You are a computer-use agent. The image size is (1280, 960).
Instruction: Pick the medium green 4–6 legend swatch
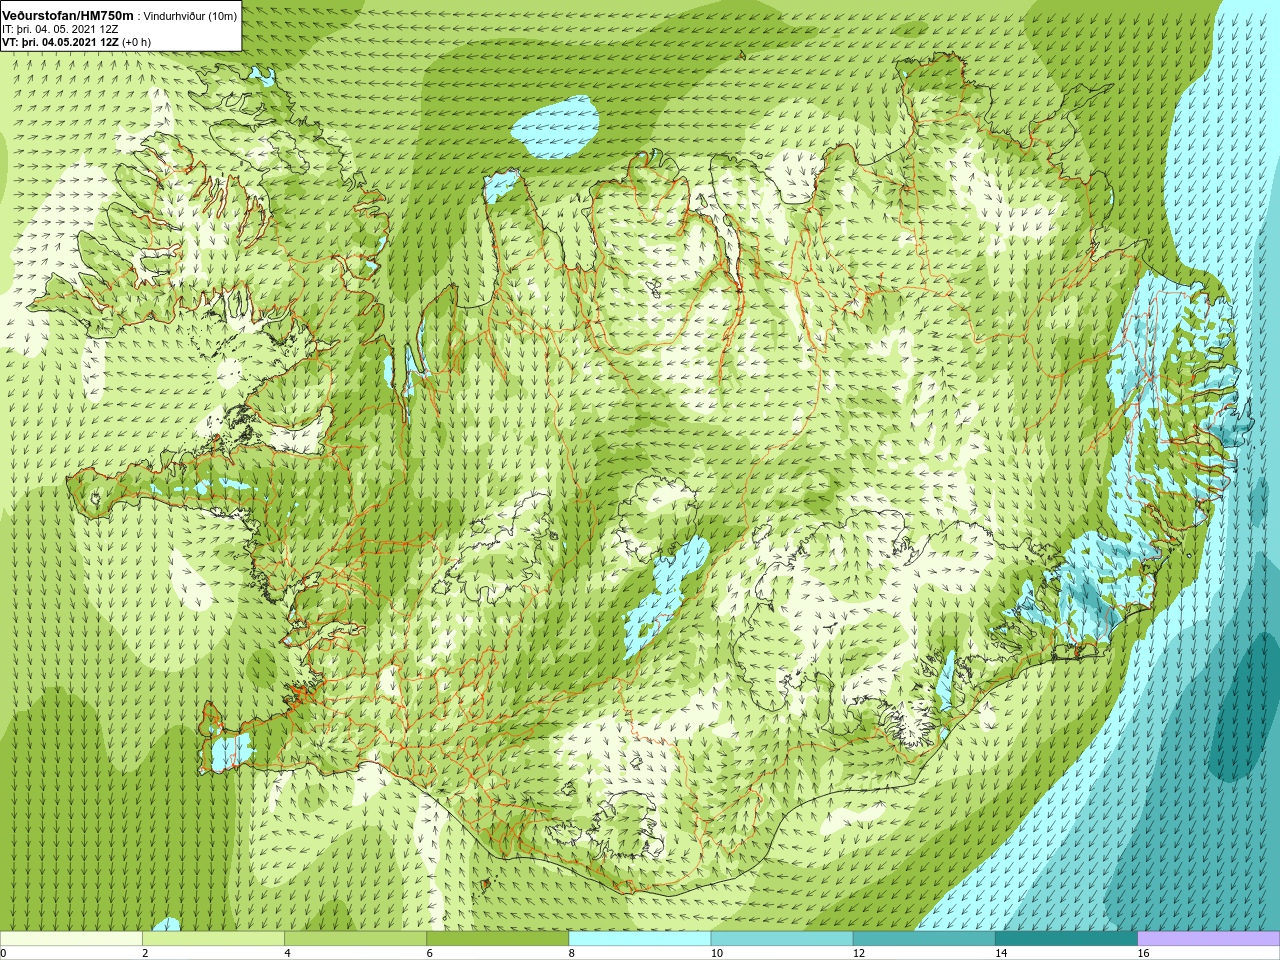(x=355, y=938)
